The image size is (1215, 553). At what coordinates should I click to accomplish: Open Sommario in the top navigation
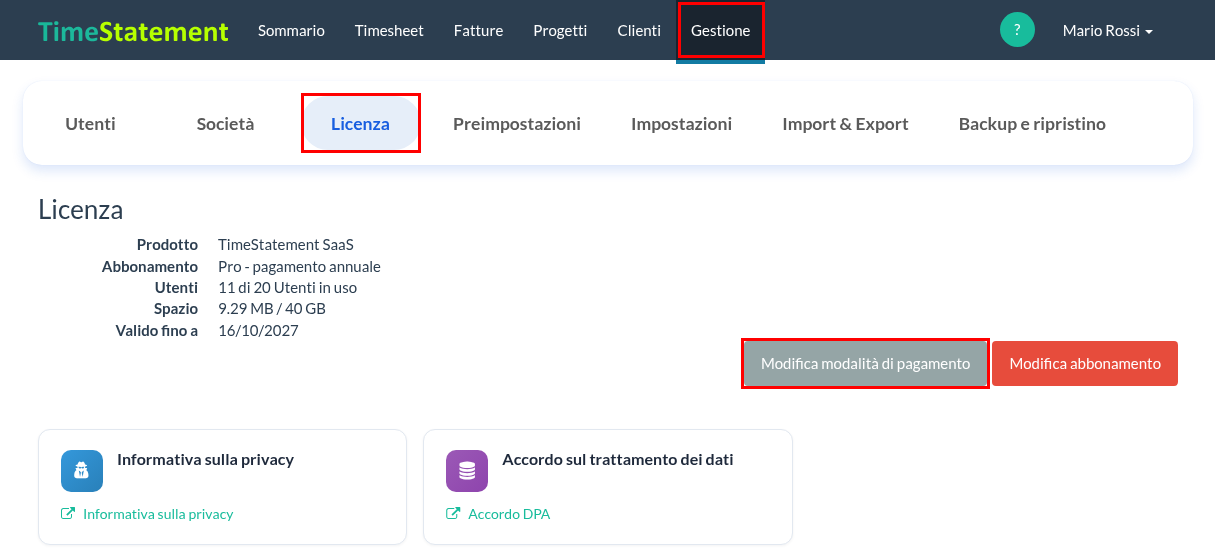click(291, 31)
